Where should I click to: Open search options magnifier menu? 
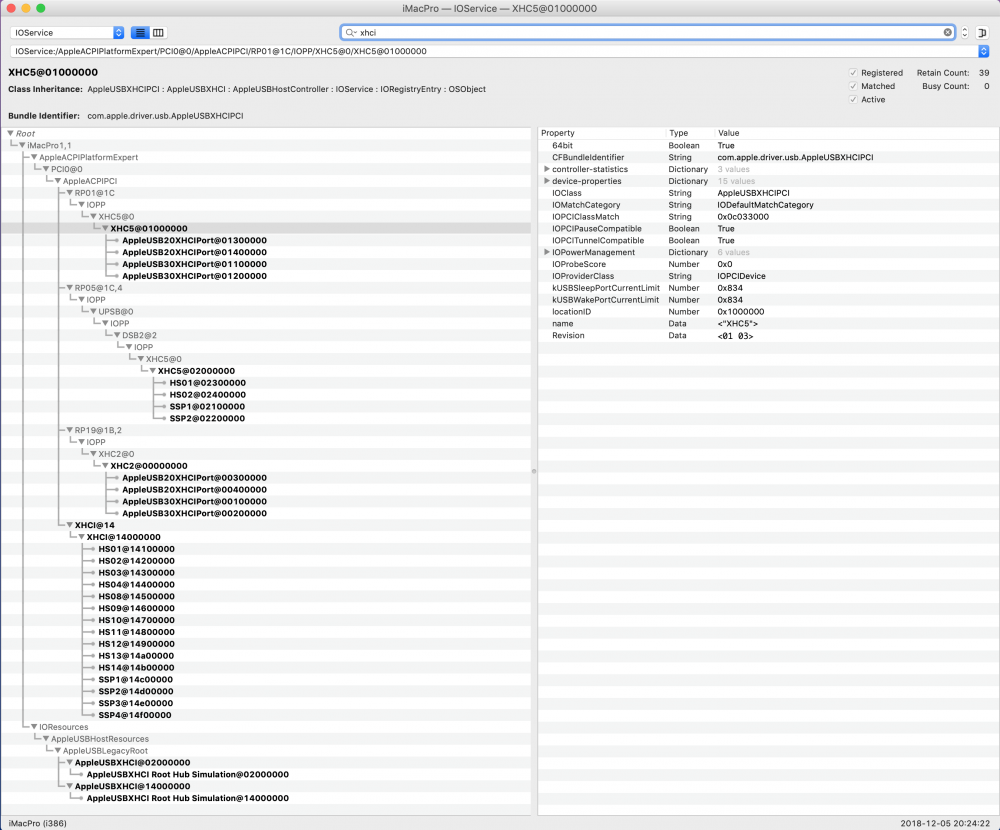point(350,33)
